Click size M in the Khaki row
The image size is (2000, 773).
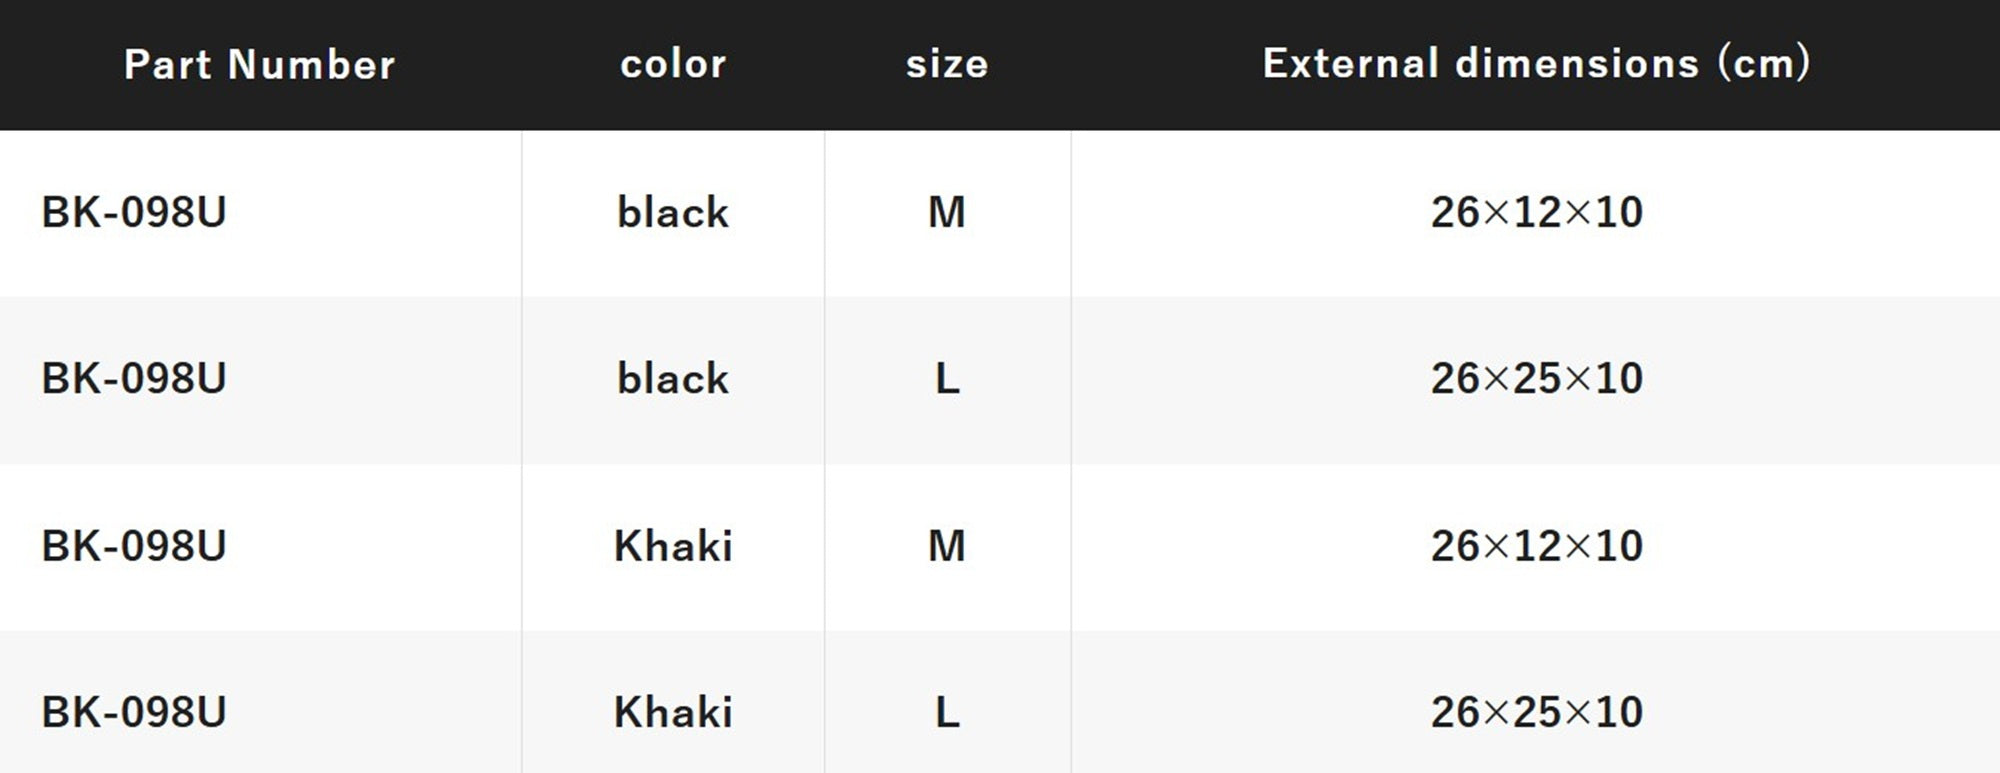click(947, 546)
